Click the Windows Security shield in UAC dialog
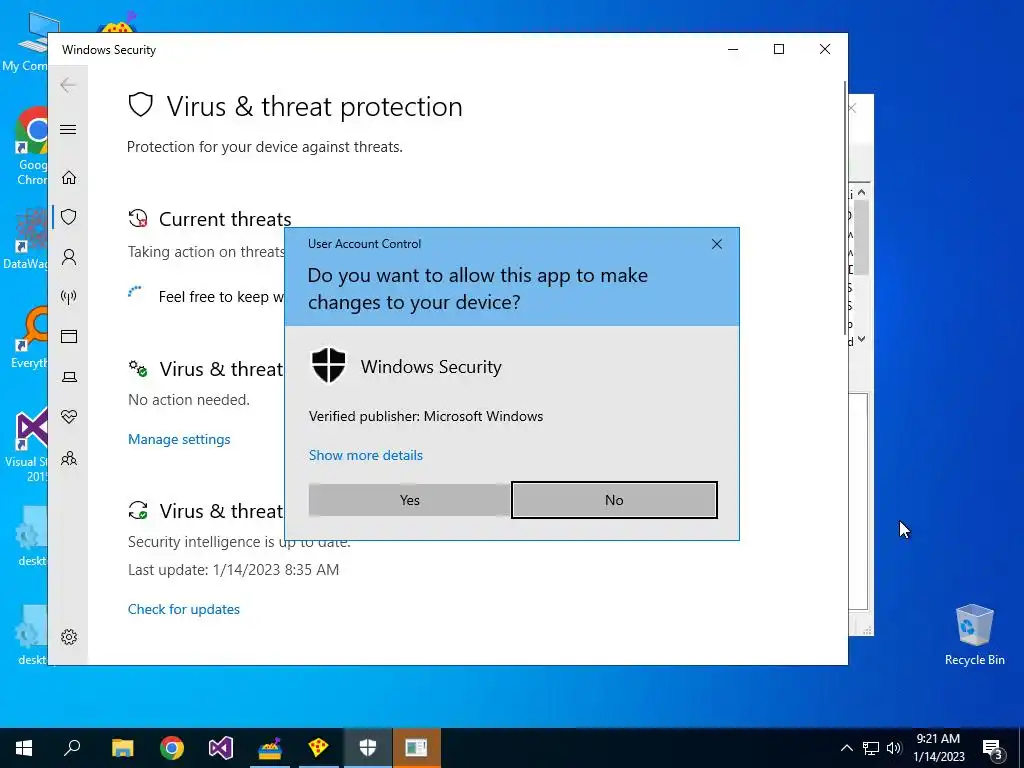Viewport: 1024px width, 768px height. click(328, 366)
